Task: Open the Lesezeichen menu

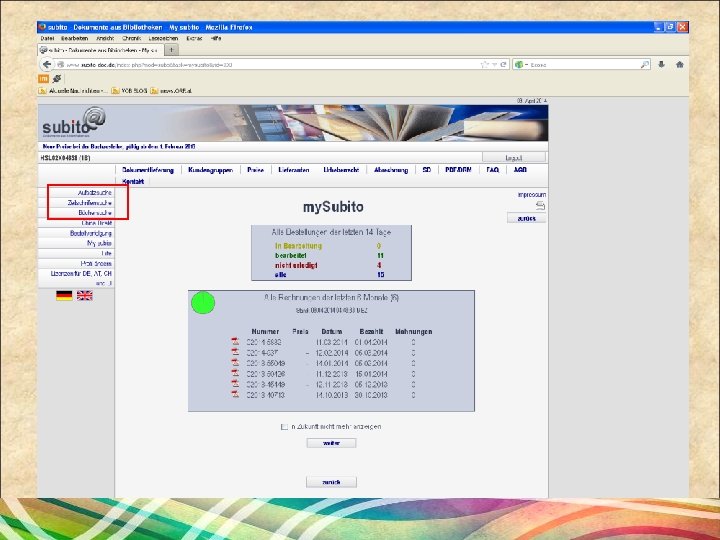Action: (163, 39)
